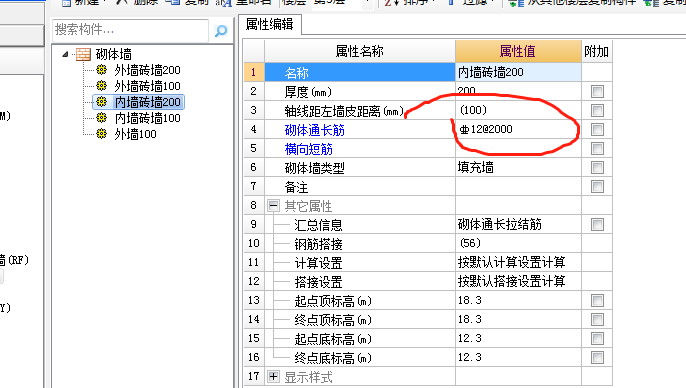
Task: Tick the 附加 checkbox for 砌体通长筋
Action: (597, 129)
